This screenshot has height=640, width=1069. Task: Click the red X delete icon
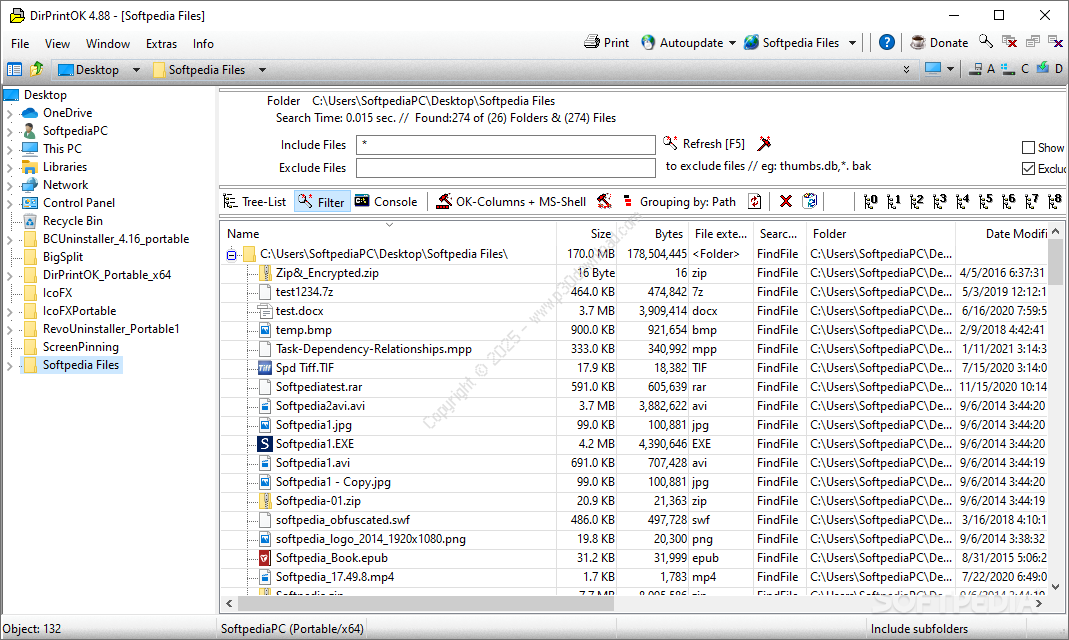pos(786,201)
